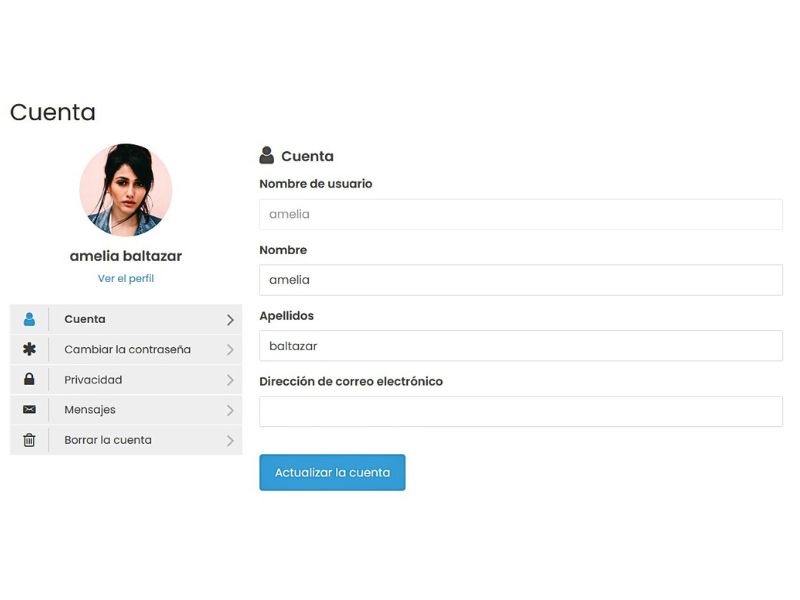Follow the Ver el perfil link

coord(126,278)
